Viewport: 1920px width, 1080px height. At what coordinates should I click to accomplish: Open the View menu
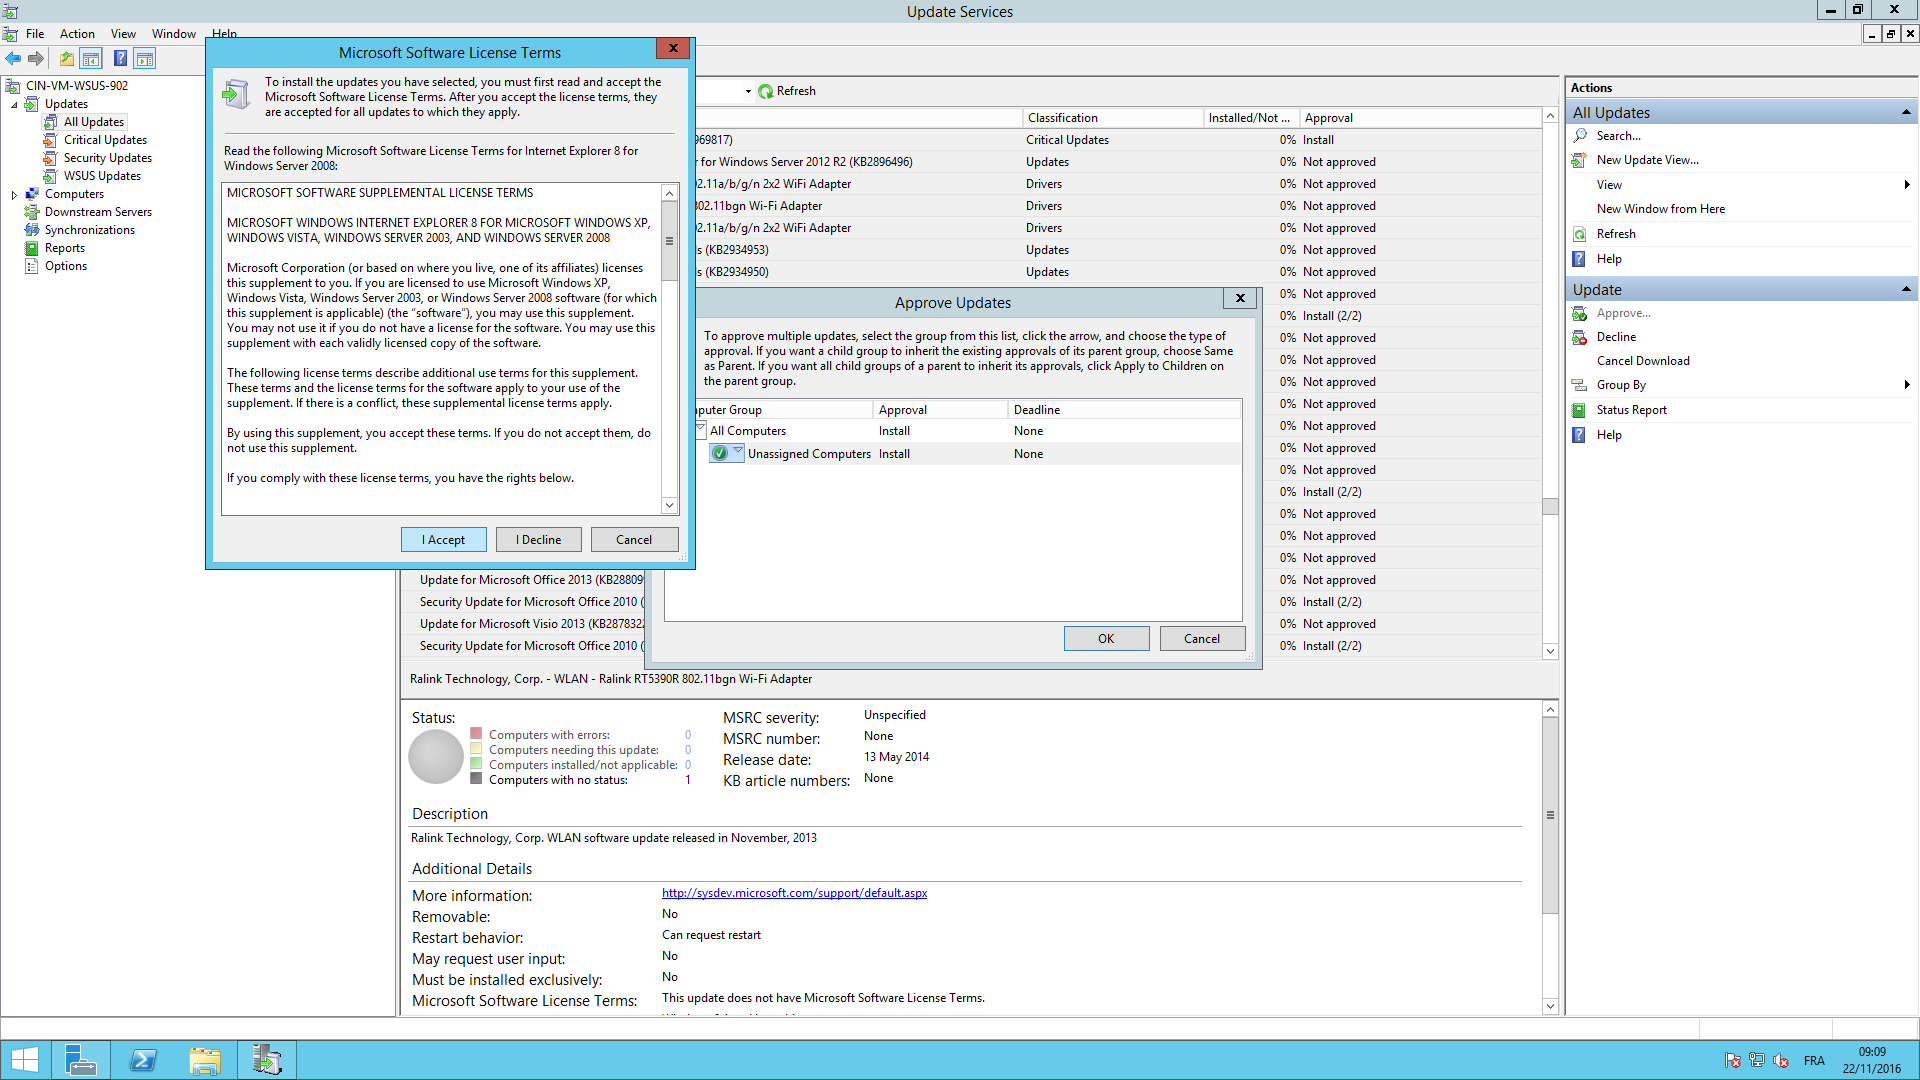coord(123,34)
